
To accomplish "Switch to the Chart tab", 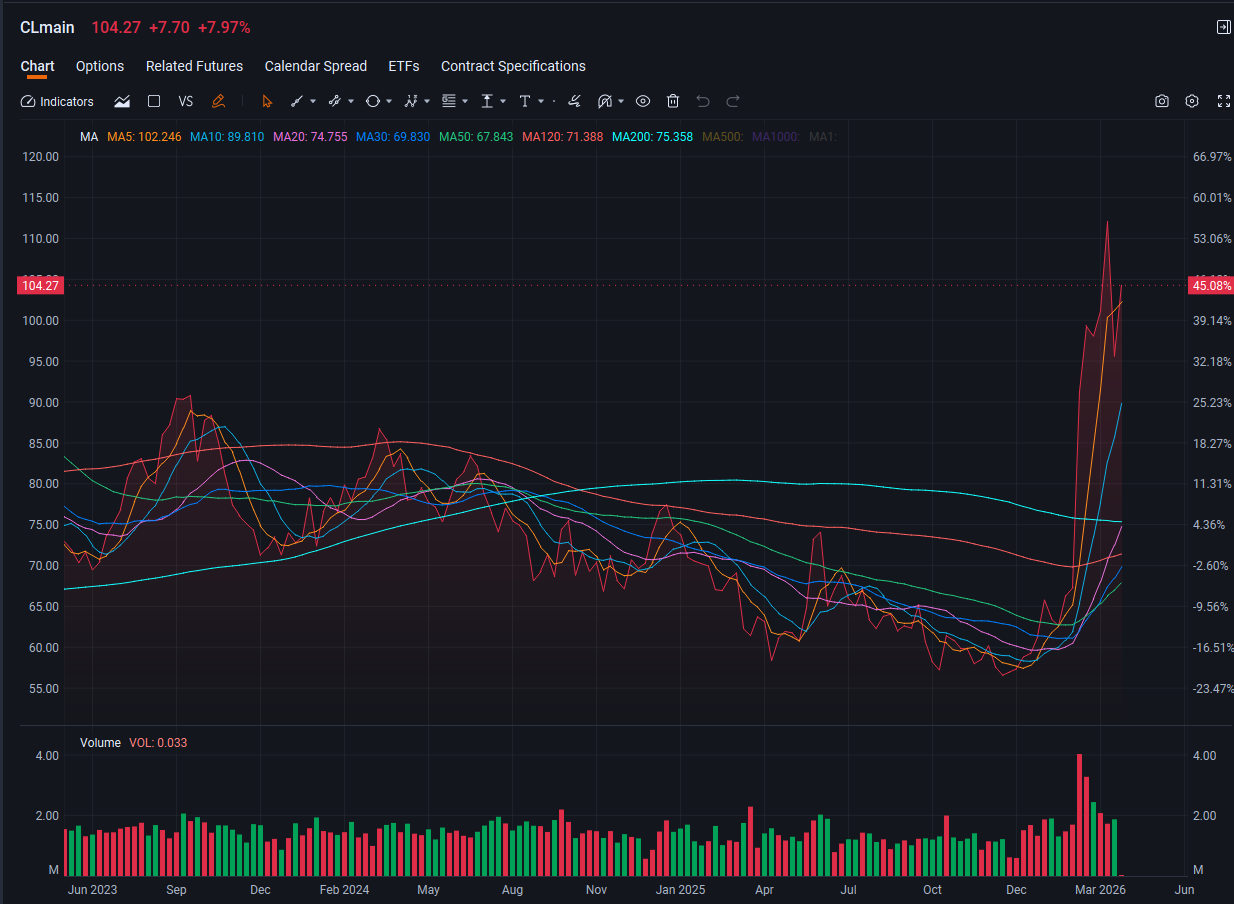I will 37,66.
